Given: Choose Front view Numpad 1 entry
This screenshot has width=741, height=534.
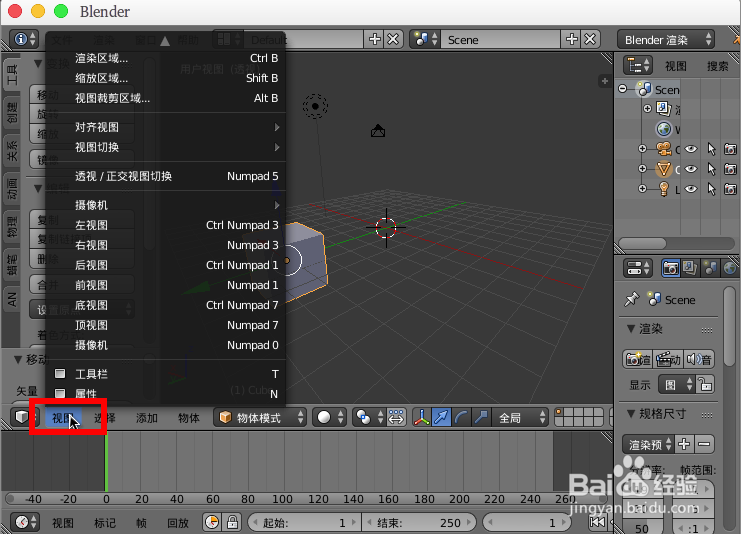Looking at the screenshot, I should tap(166, 285).
